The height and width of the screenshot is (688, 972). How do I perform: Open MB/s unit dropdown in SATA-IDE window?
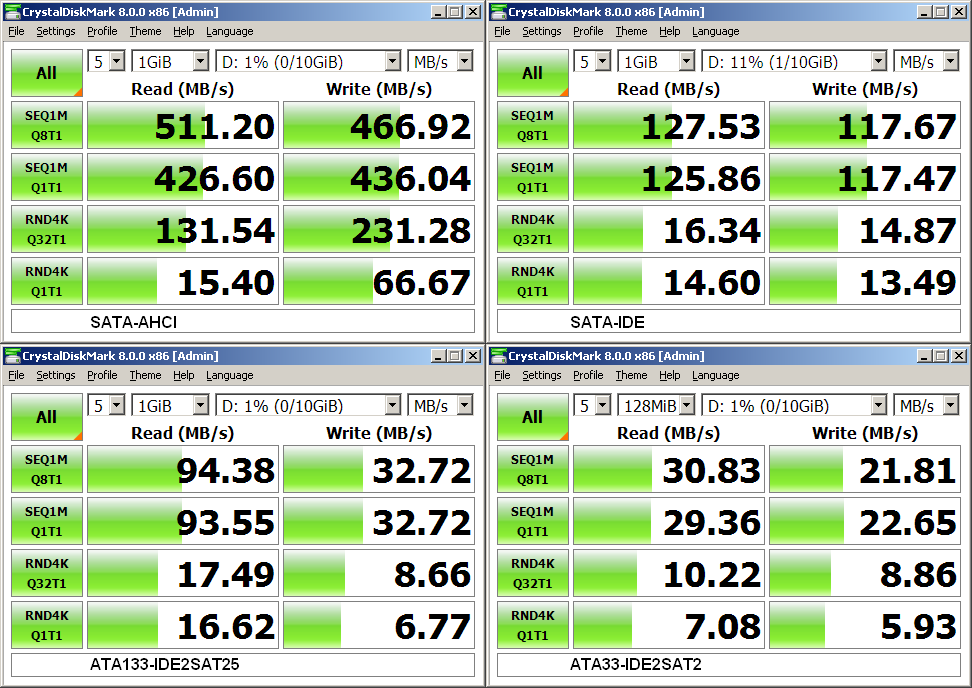(926, 61)
